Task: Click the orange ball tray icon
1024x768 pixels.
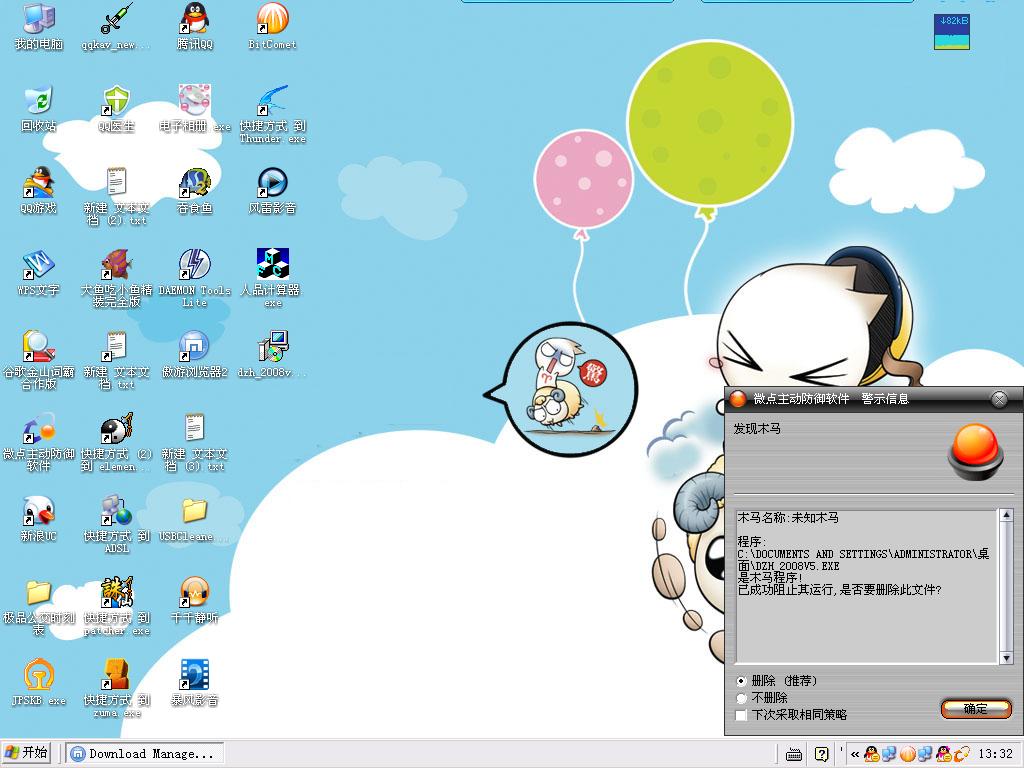Action: (x=907, y=754)
